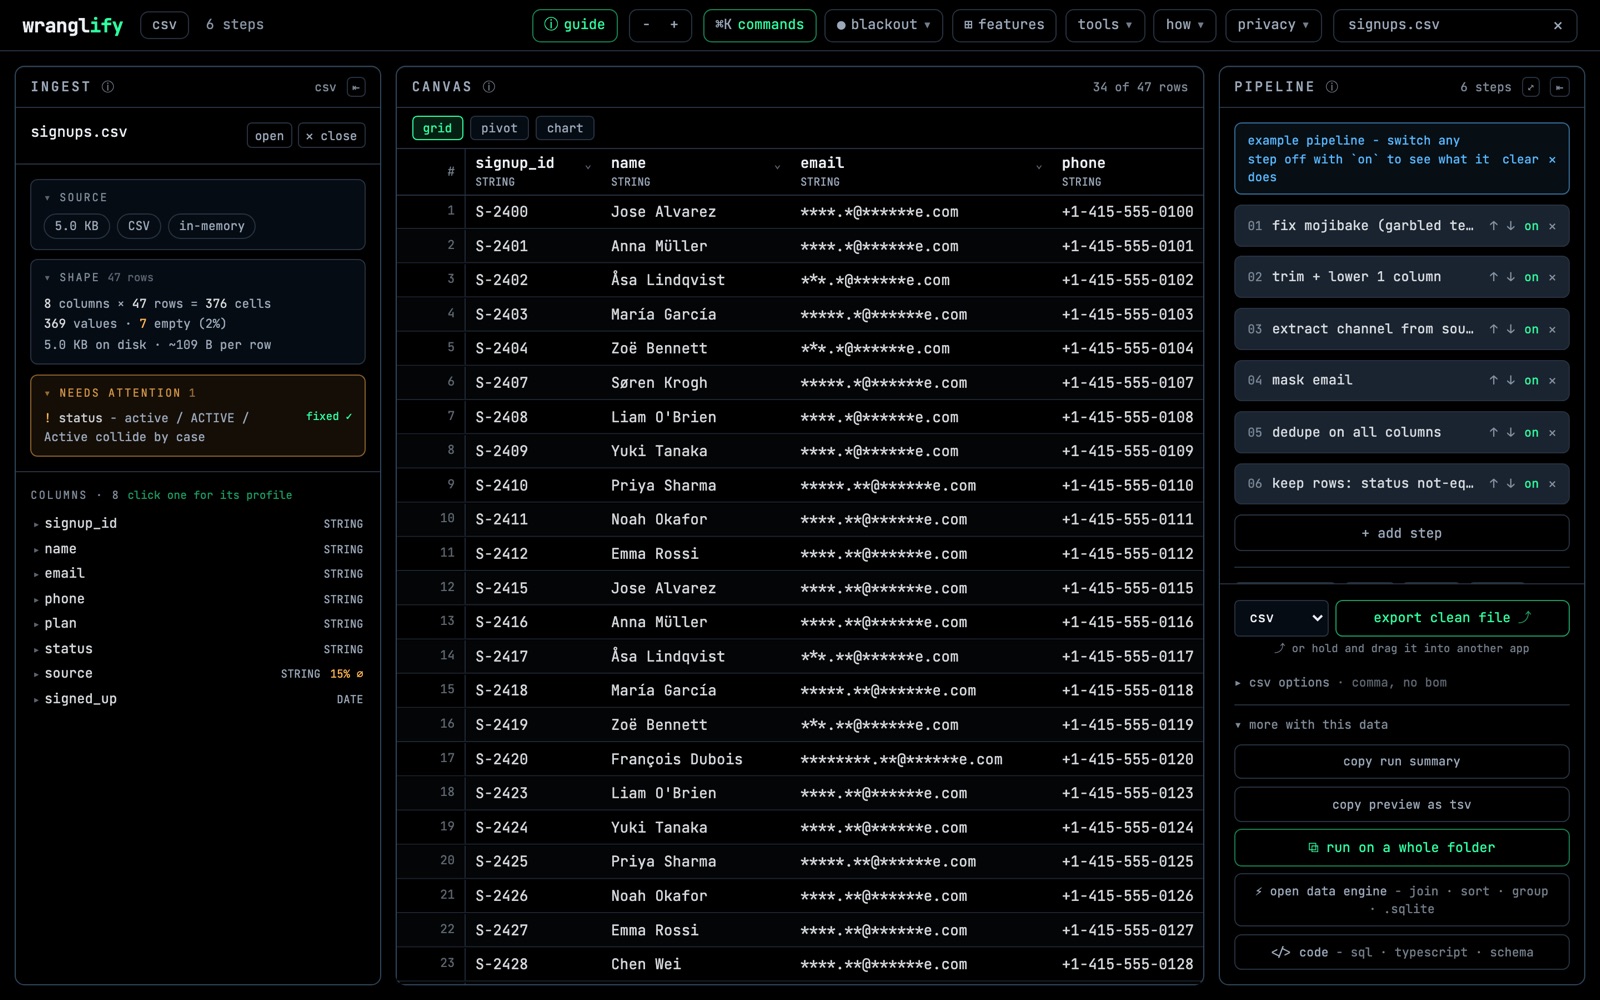This screenshot has height=1000, width=1600.
Task: Collapse the SOURCE section
Action: click(x=75, y=198)
